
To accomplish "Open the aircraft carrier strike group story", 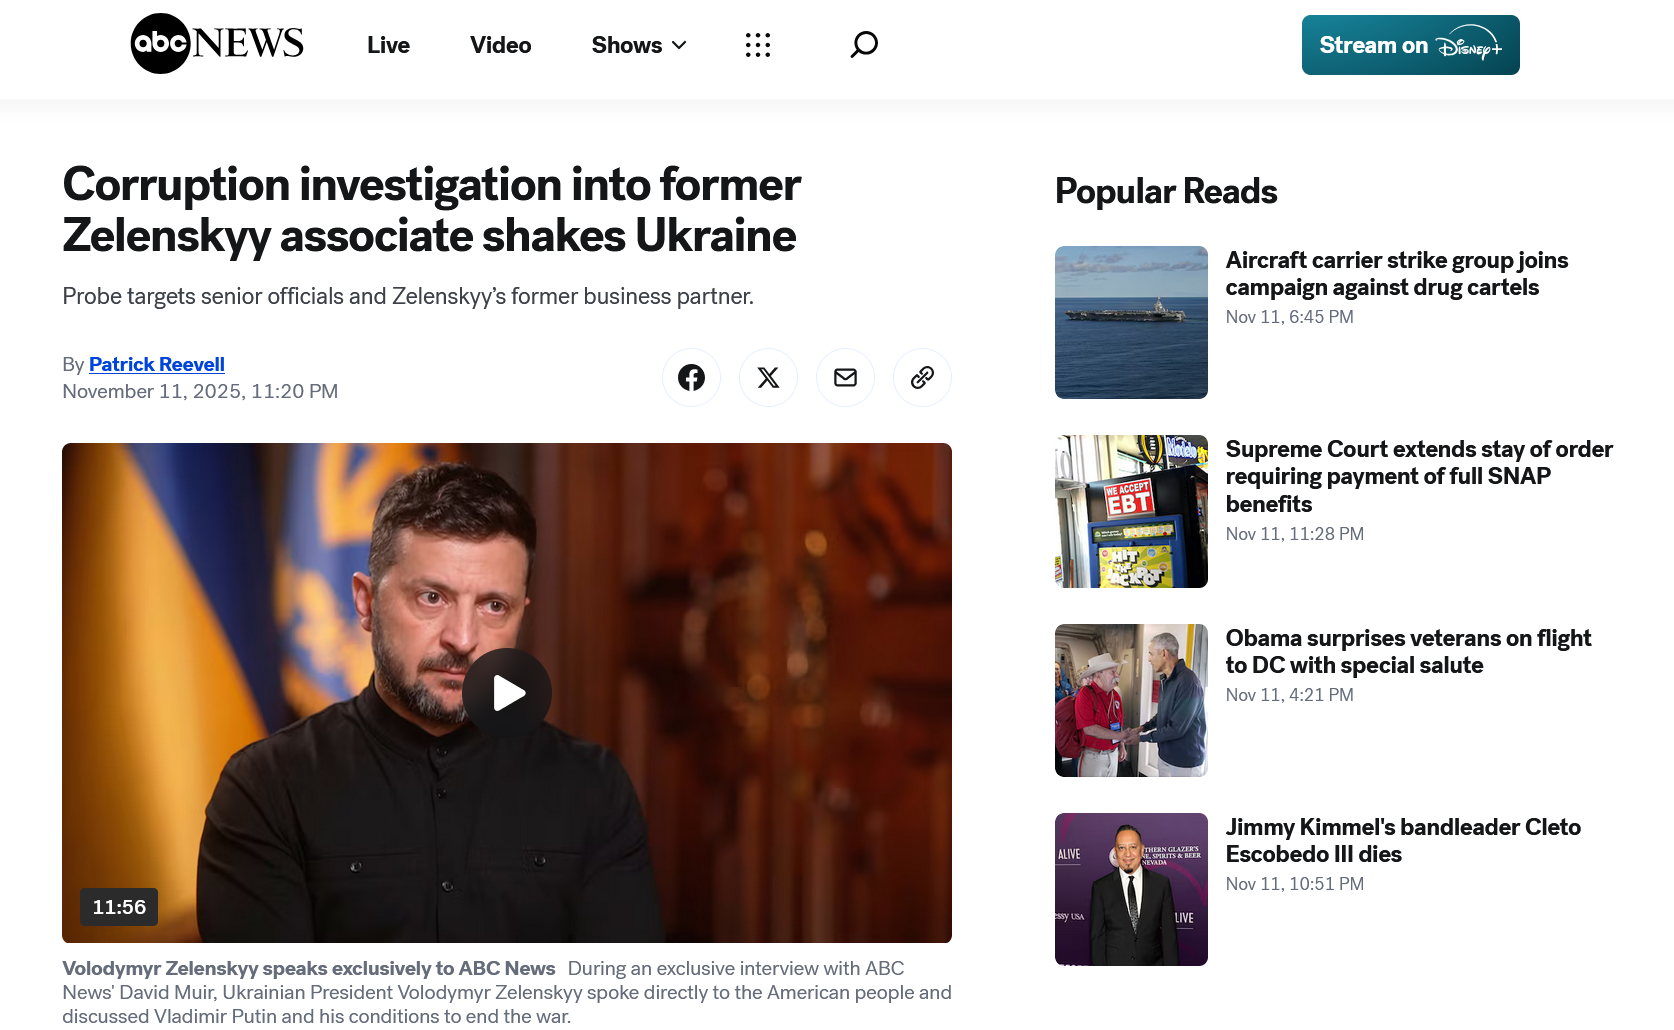I will [1396, 274].
